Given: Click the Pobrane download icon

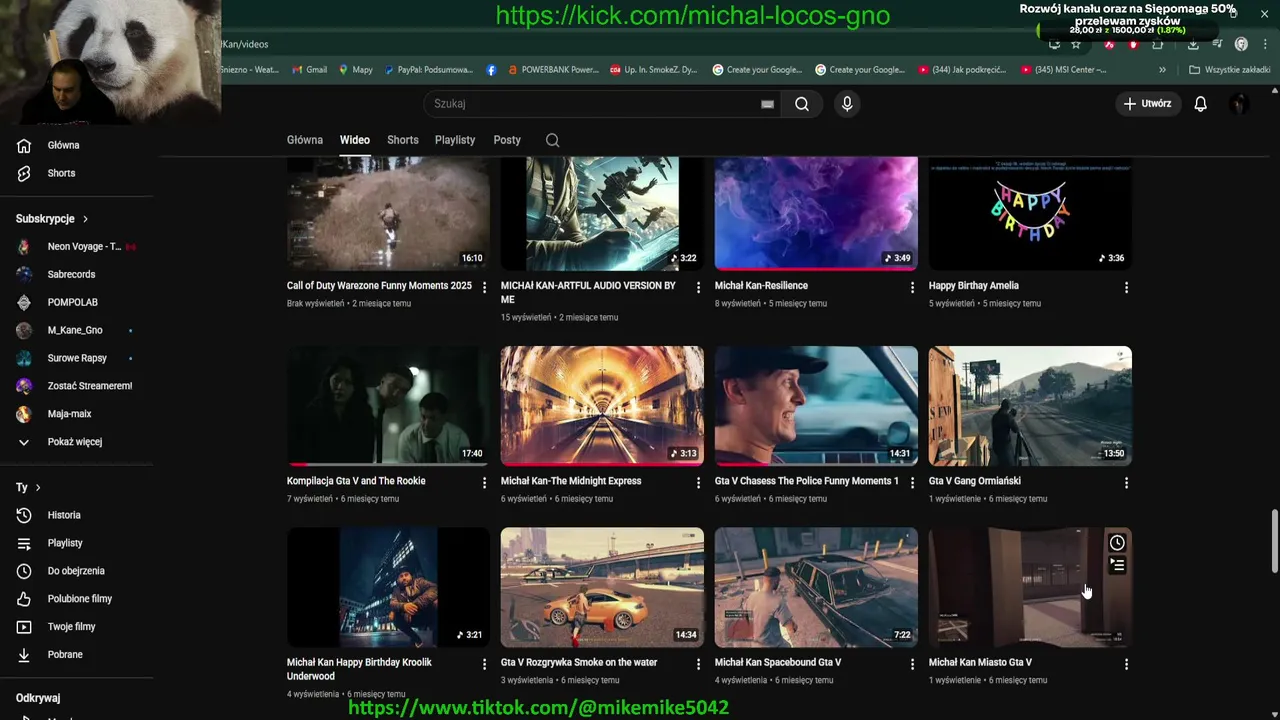Looking at the screenshot, I should [24, 655].
